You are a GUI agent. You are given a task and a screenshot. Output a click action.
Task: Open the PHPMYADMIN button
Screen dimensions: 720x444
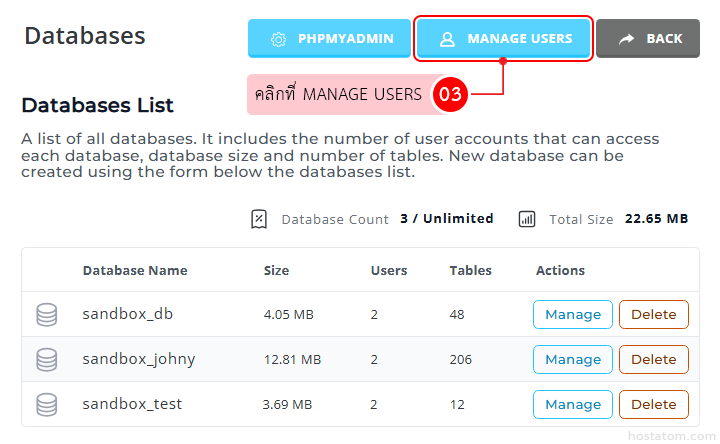pos(329,39)
